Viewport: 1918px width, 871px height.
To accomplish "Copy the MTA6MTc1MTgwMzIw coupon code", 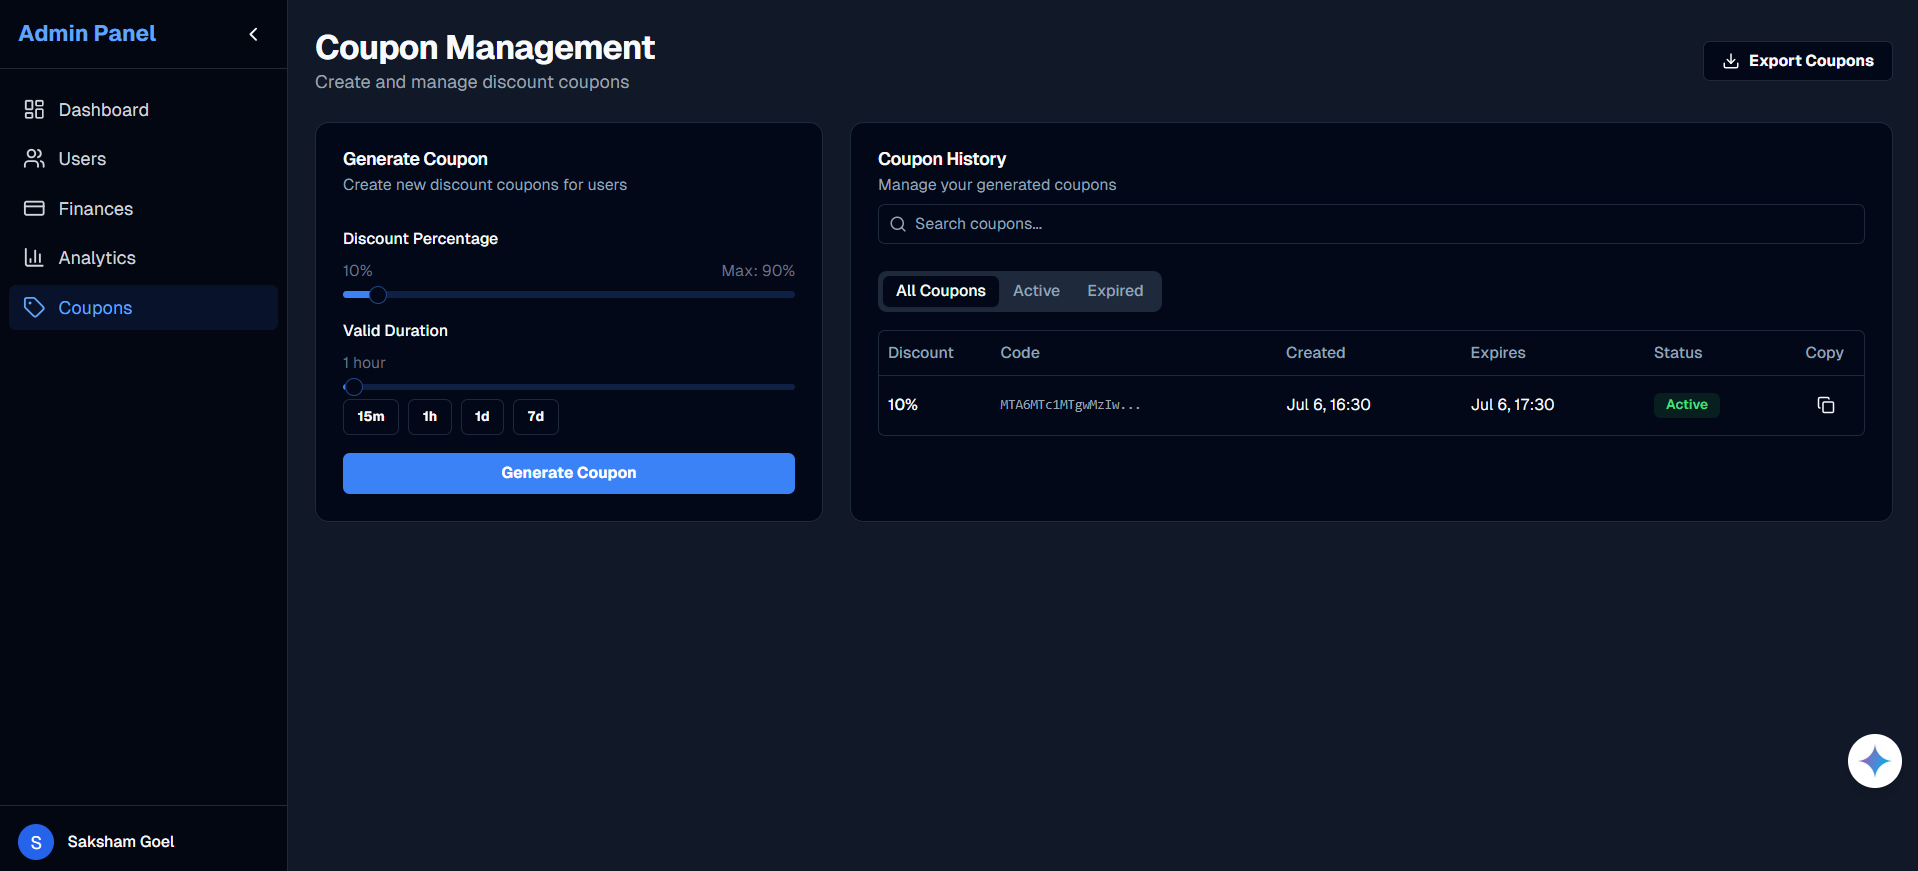I will coord(1826,405).
